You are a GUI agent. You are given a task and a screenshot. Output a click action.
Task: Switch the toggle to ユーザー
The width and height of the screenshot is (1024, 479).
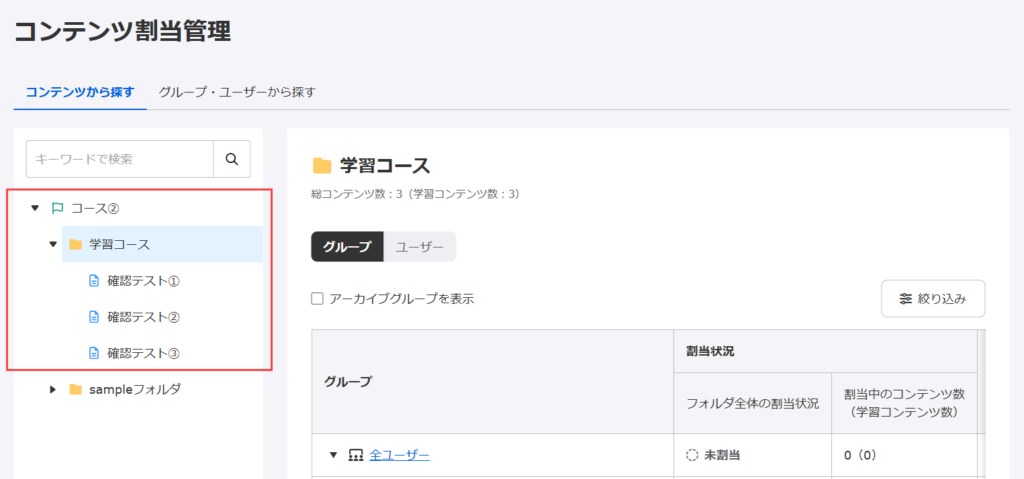(x=419, y=246)
